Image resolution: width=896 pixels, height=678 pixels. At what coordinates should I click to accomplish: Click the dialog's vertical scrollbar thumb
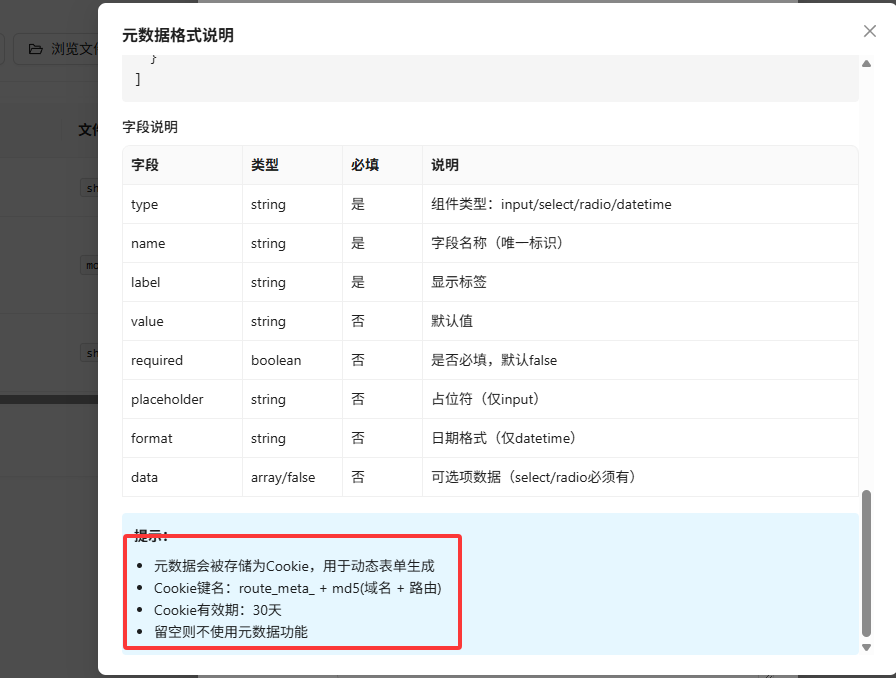(x=866, y=562)
